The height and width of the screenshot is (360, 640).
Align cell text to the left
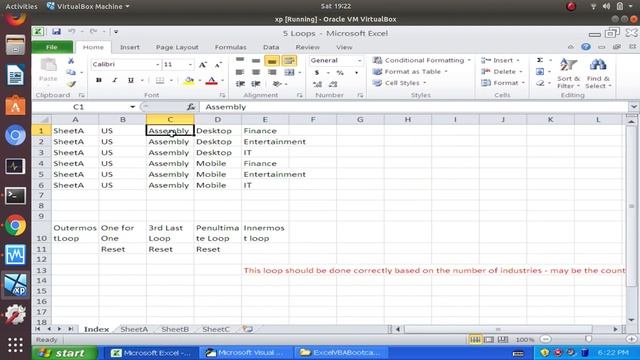(x=240, y=72)
